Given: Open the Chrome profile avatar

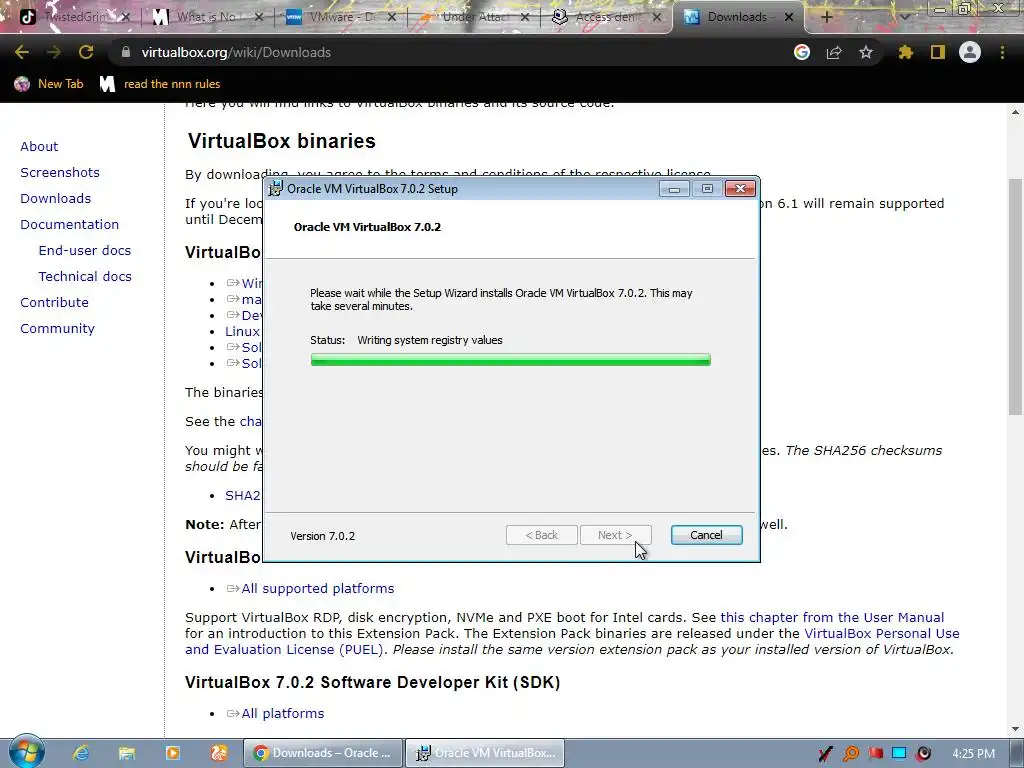Looking at the screenshot, I should coord(970,52).
